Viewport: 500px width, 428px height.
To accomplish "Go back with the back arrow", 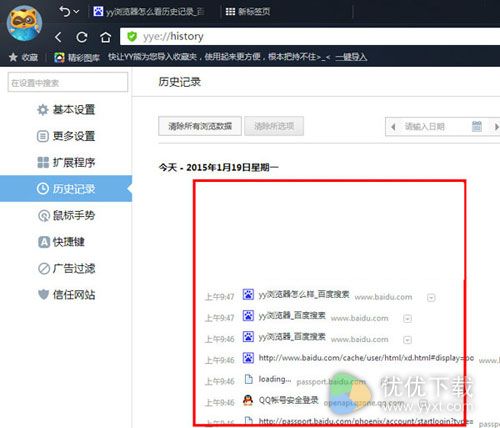I will point(58,37).
